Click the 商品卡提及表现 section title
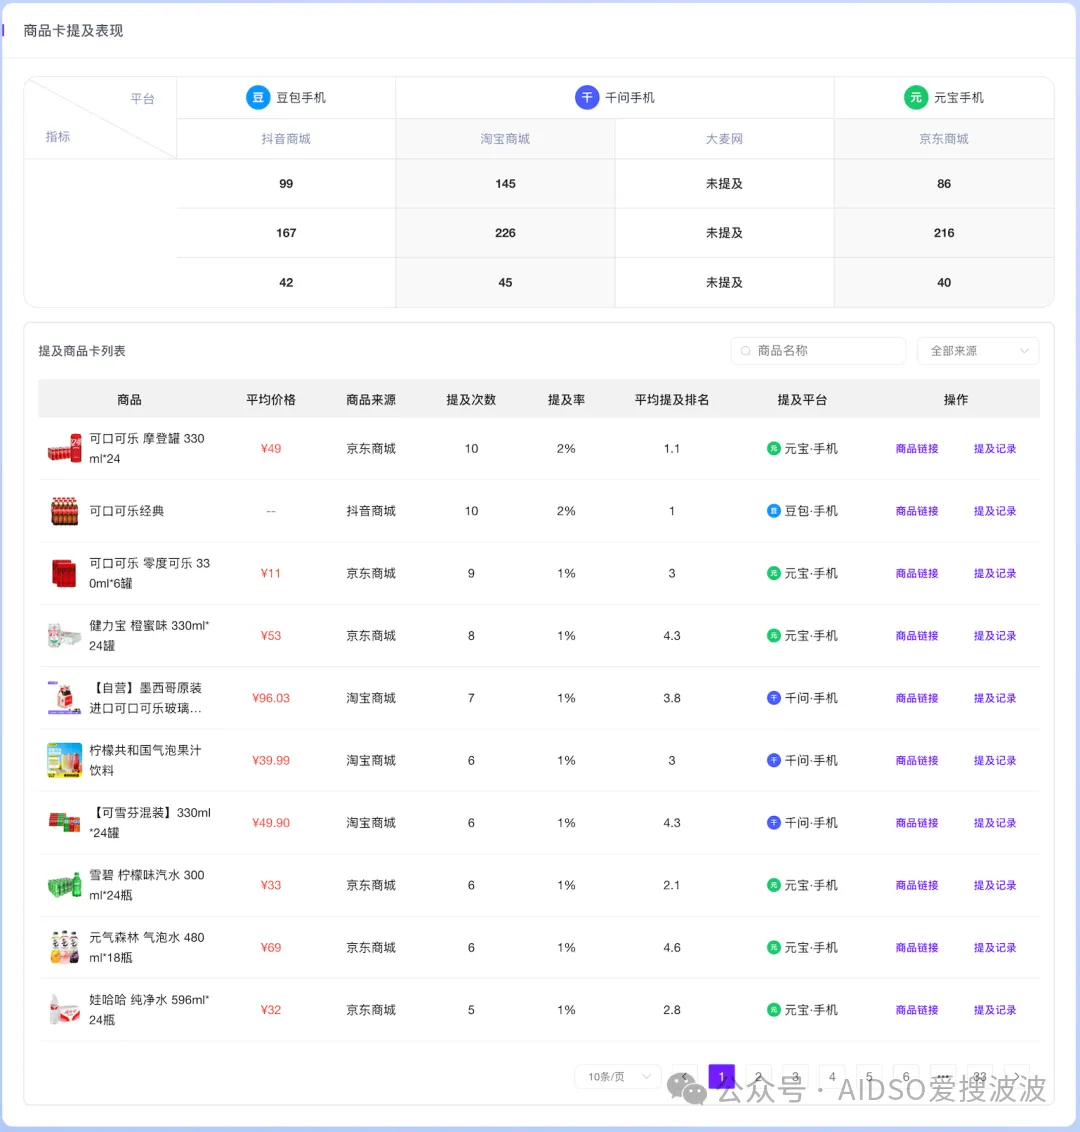 click(x=74, y=30)
